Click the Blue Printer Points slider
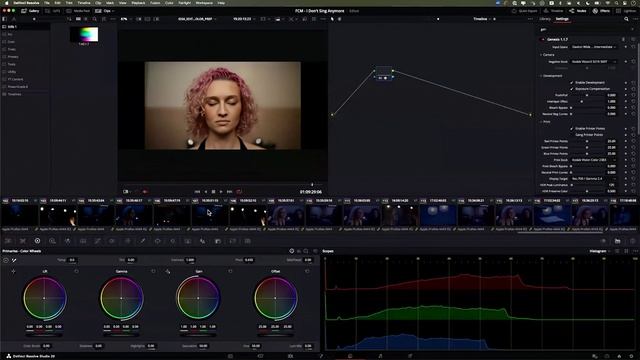 coord(587,154)
